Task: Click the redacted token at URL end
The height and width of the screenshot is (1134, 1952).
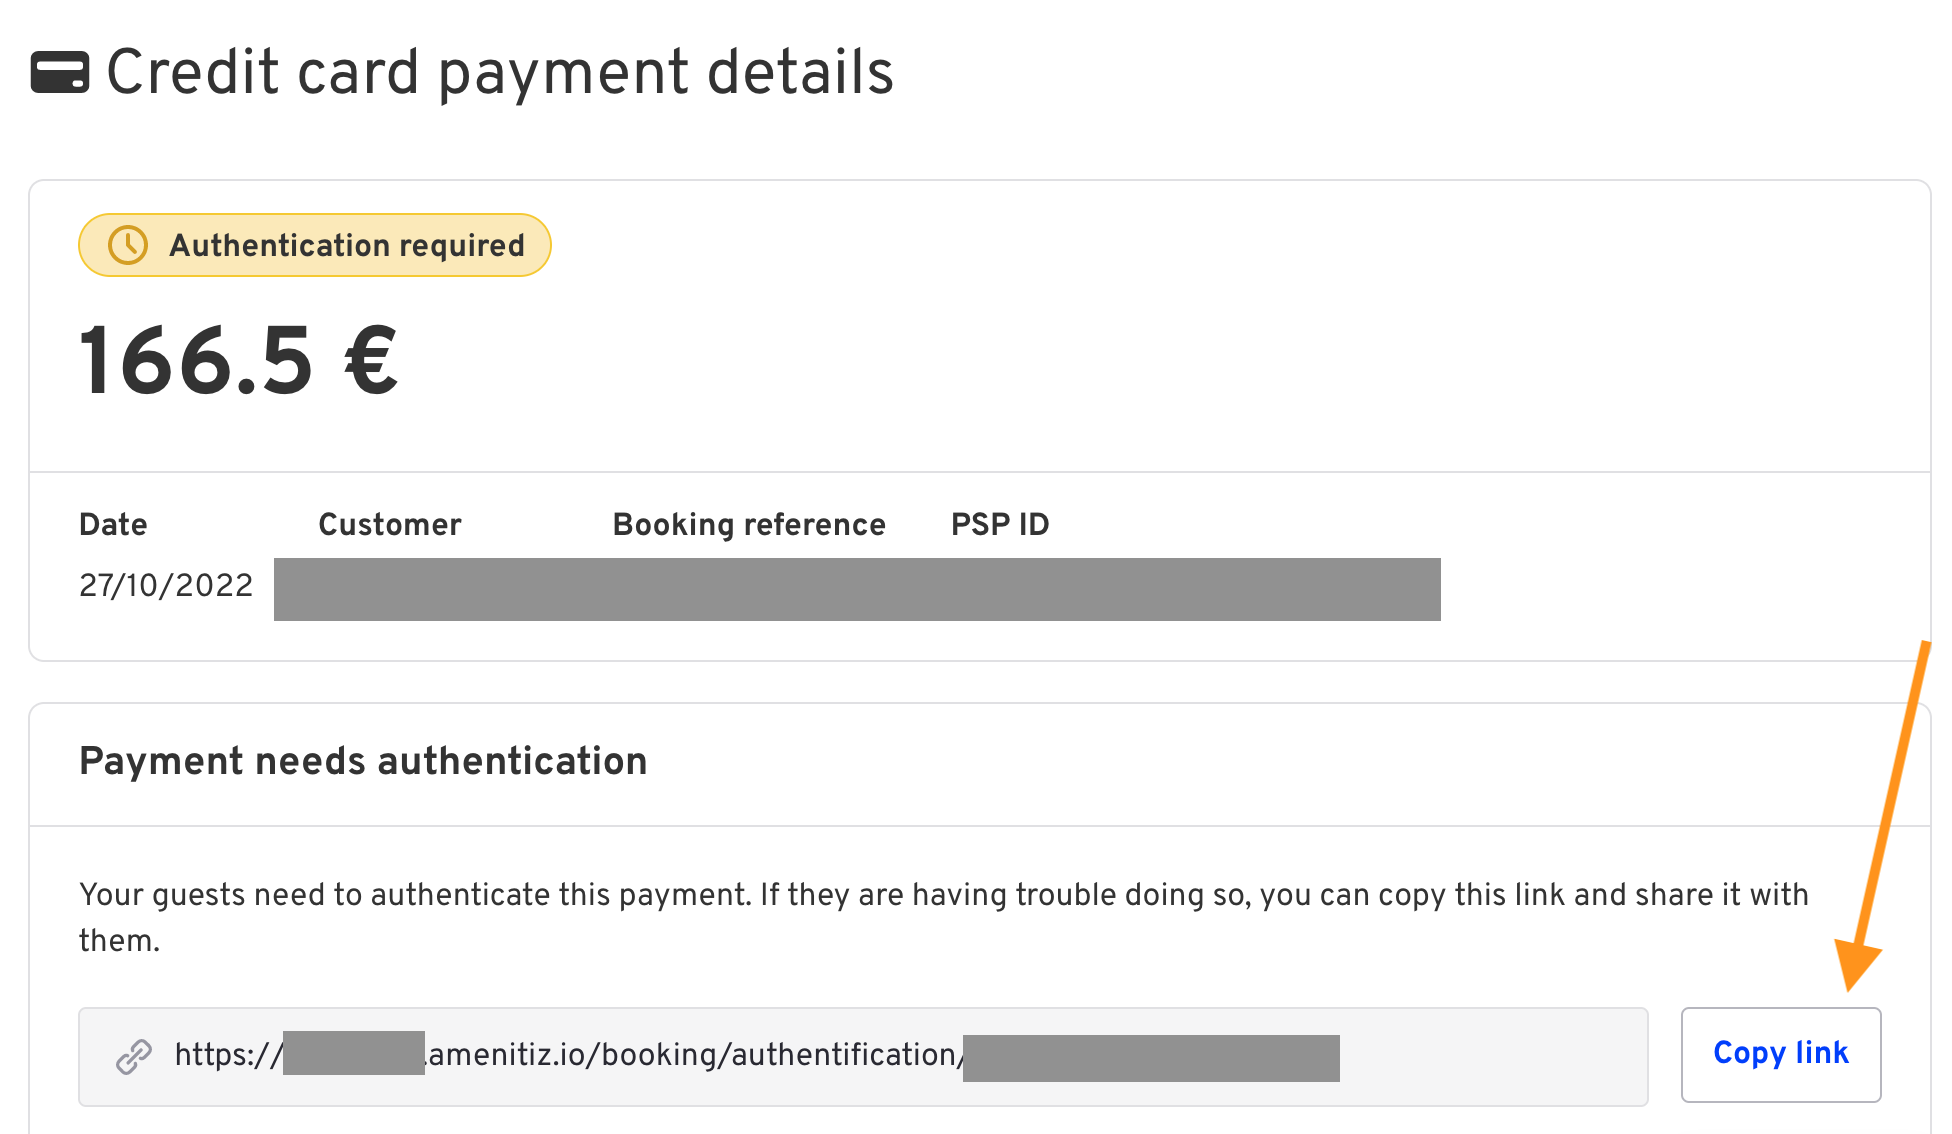Action: tap(1151, 1058)
